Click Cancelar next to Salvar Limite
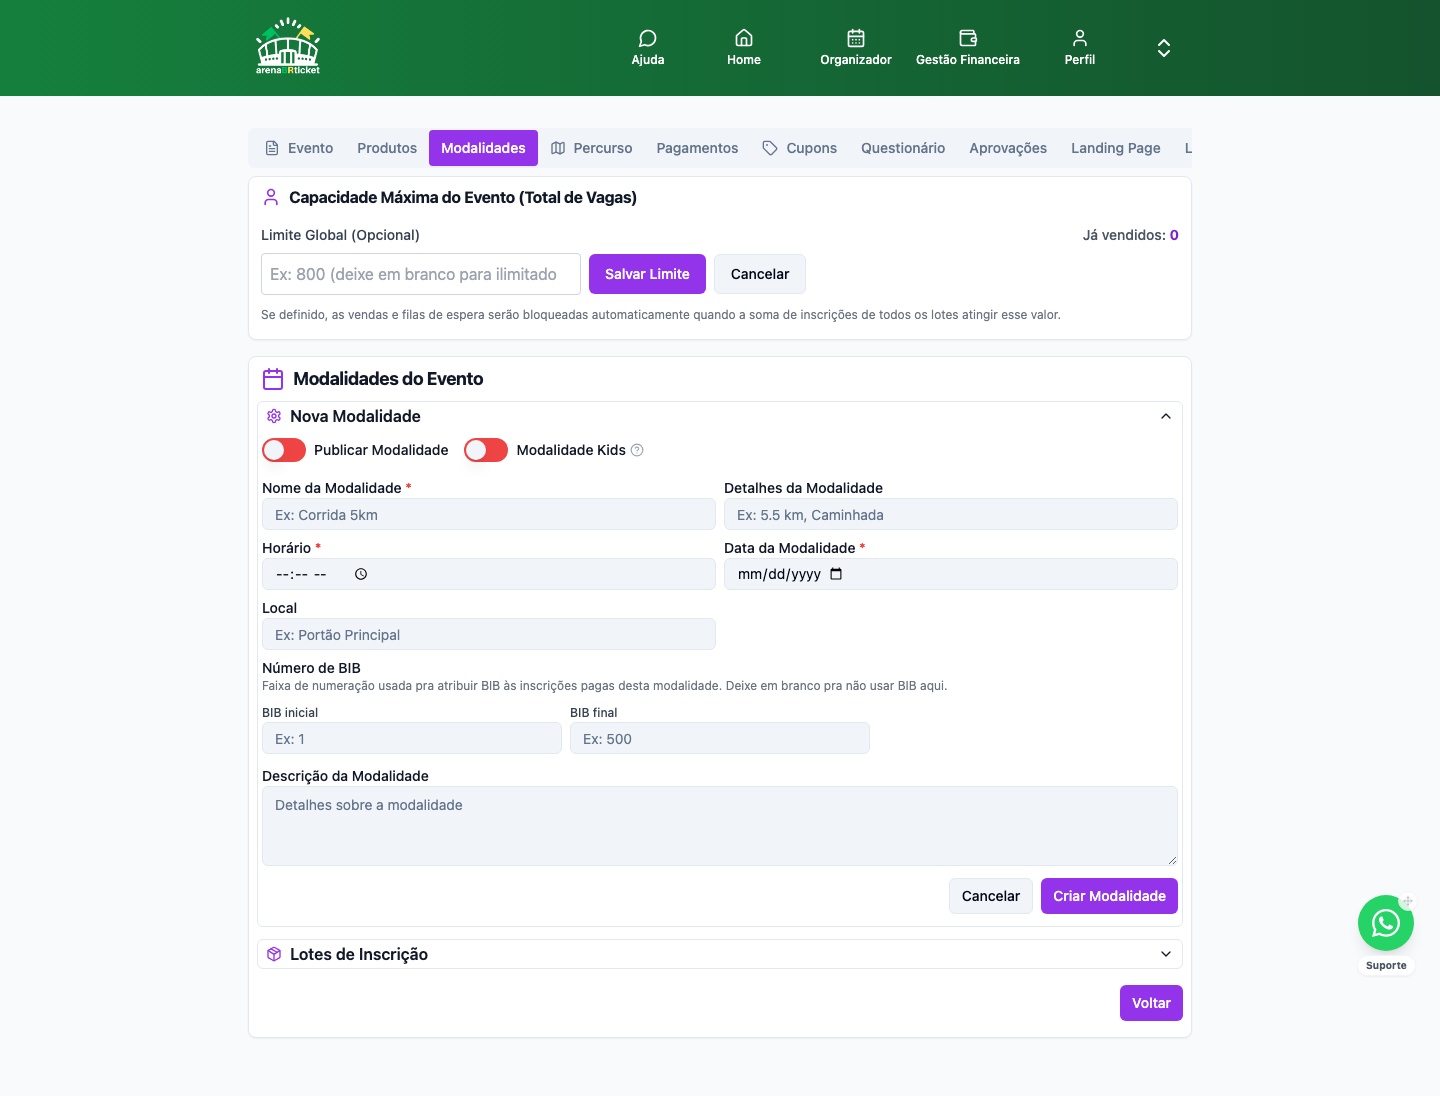Viewport: 1440px width, 1096px height. [x=760, y=274]
